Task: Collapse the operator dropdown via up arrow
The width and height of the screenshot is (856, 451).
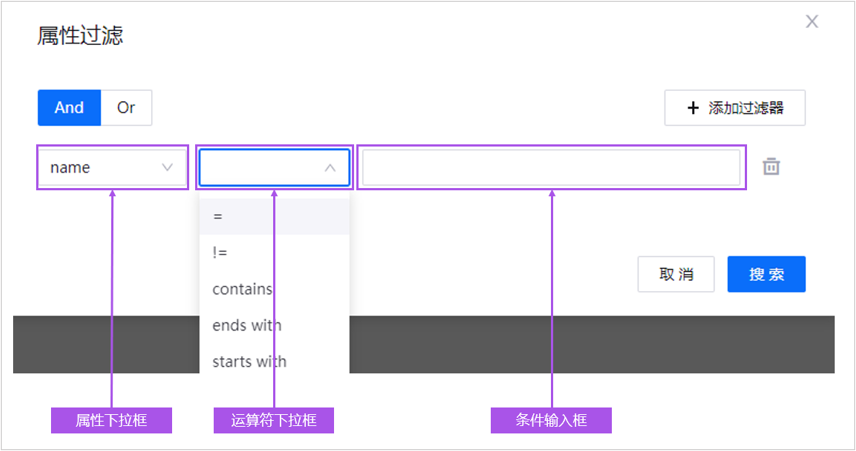Action: pyautogui.click(x=330, y=168)
